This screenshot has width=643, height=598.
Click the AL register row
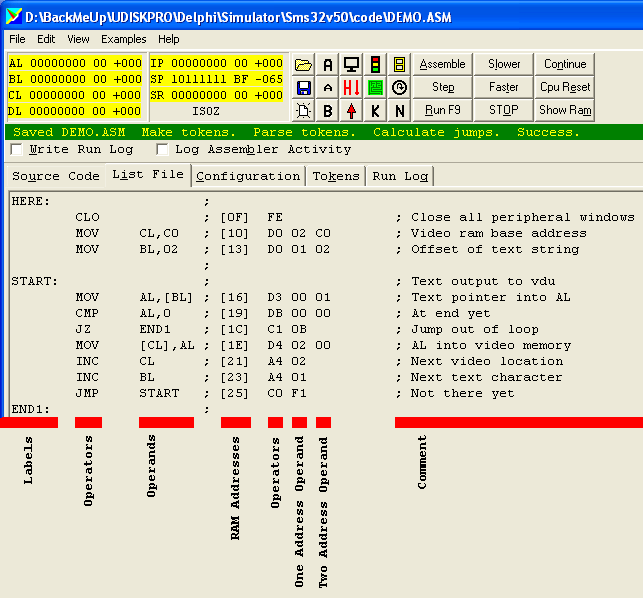point(75,63)
